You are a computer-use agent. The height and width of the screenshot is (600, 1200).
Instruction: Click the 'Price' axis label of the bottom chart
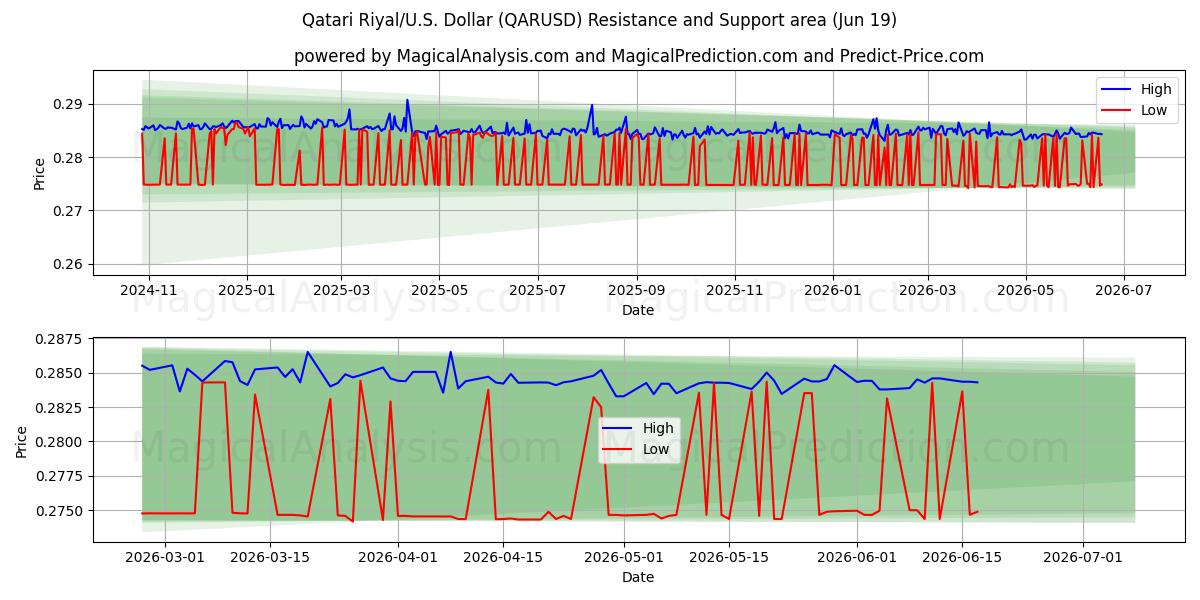click(23, 442)
